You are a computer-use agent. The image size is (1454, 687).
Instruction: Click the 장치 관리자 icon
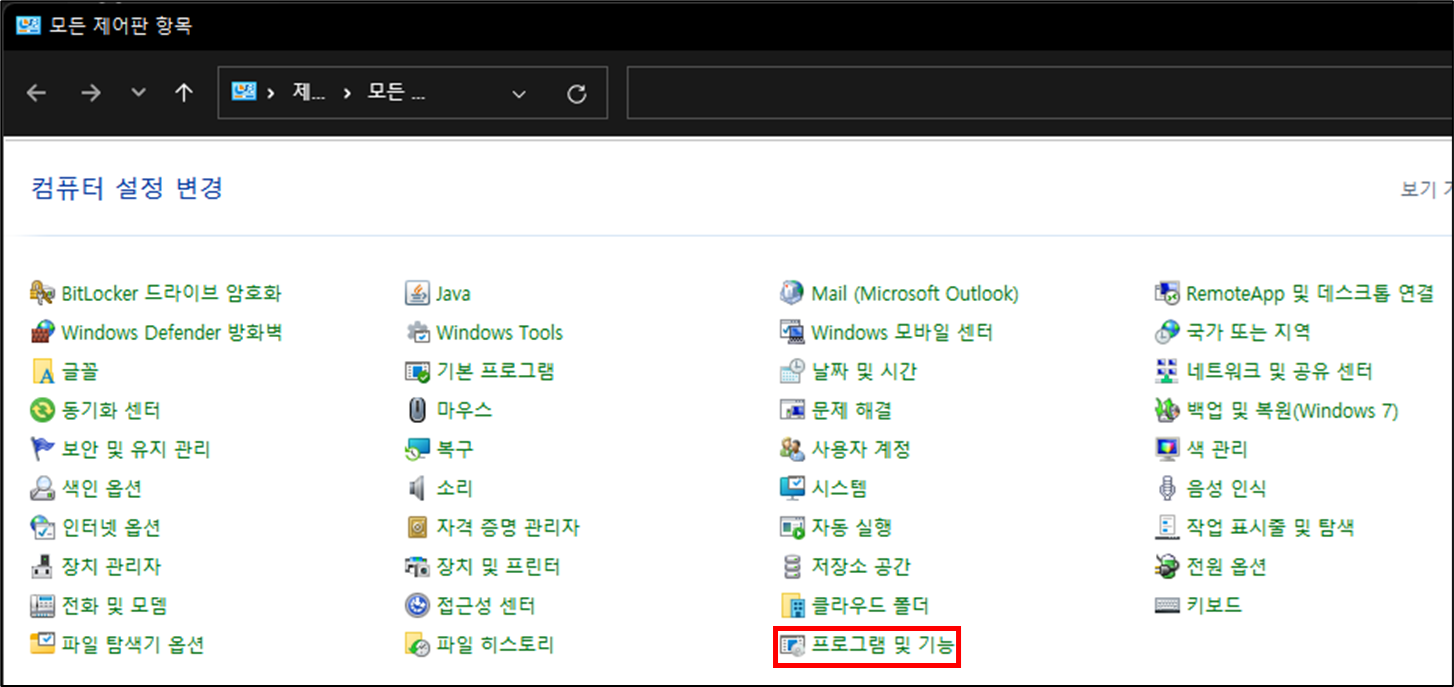coord(42,566)
